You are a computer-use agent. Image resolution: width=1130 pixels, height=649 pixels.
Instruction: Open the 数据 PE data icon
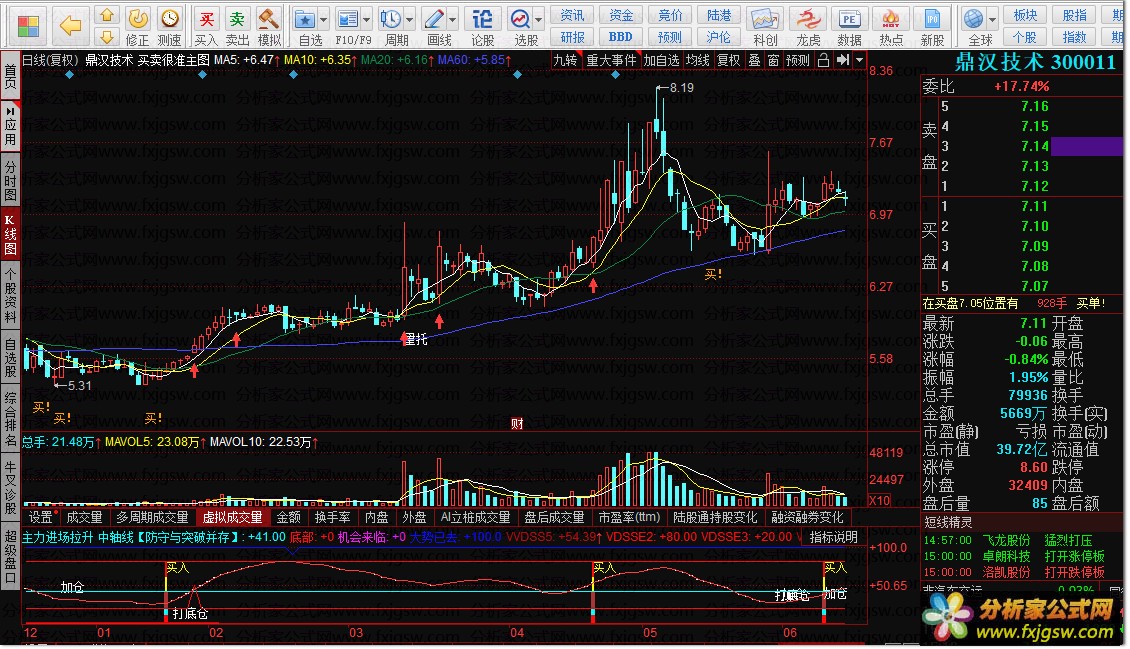pyautogui.click(x=849, y=19)
